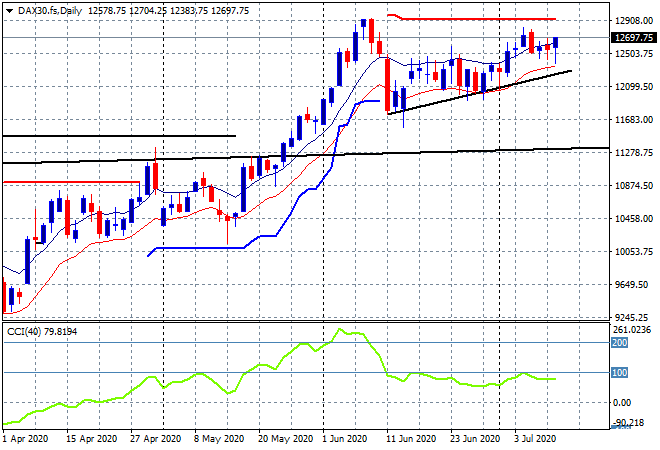
Task: Click the CCI scale value 0.00
Action: point(622,403)
